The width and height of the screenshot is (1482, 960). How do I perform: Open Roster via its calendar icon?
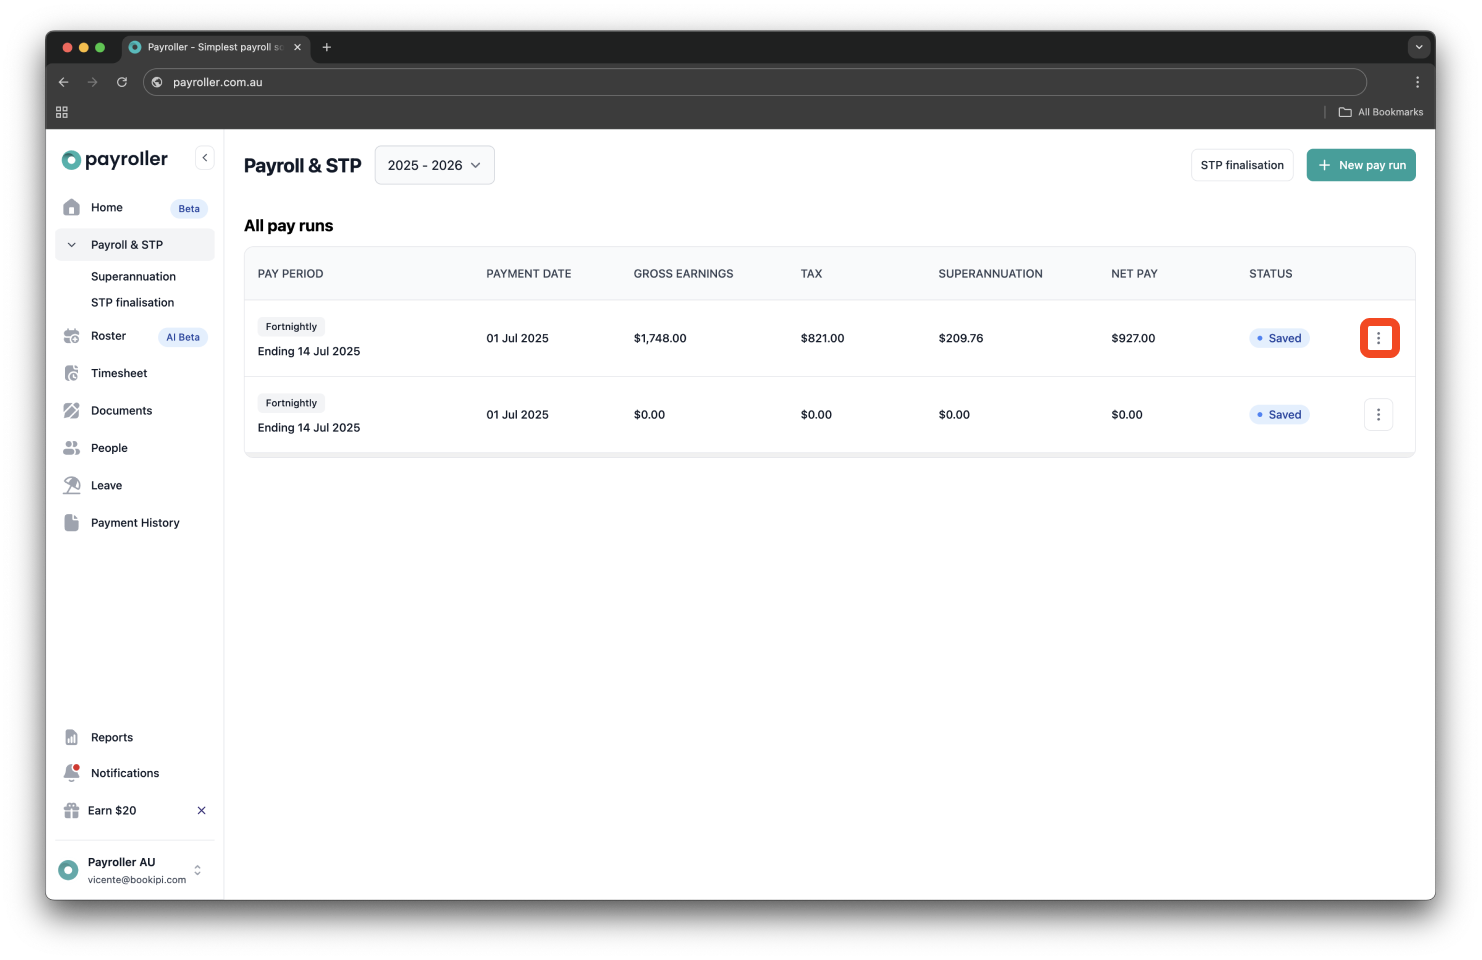(71, 336)
